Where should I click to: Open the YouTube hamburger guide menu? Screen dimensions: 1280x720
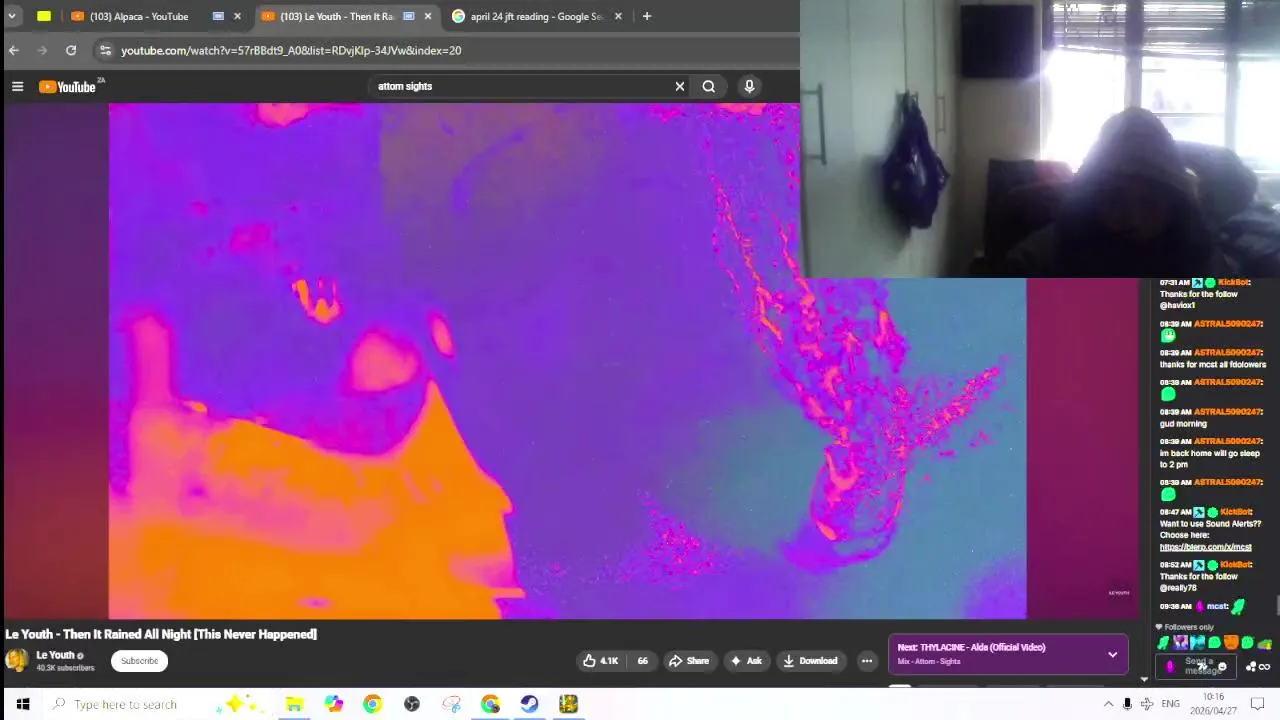pyautogui.click(x=17, y=87)
